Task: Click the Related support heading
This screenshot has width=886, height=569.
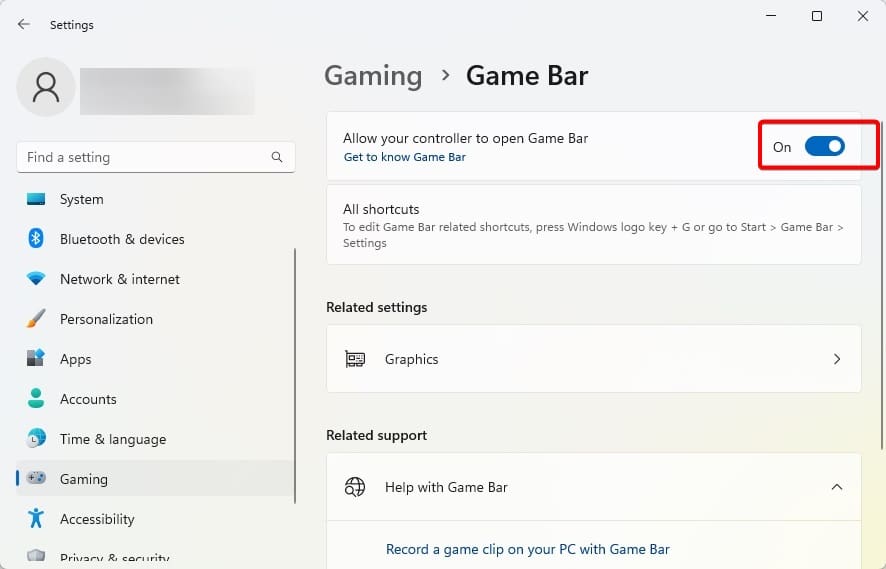Action: (x=376, y=435)
